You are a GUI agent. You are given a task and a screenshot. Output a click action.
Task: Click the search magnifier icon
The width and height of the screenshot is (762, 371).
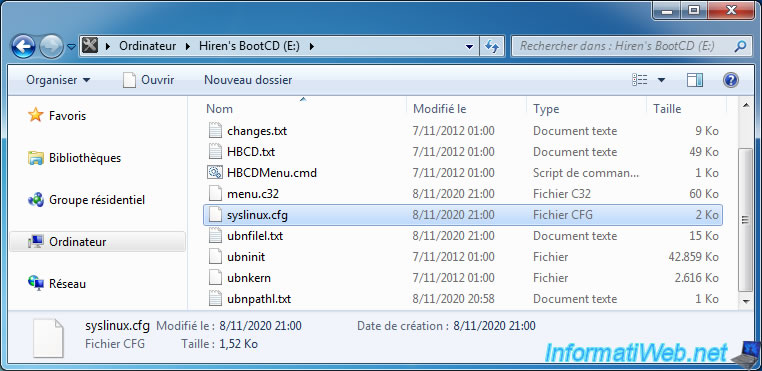click(x=740, y=47)
